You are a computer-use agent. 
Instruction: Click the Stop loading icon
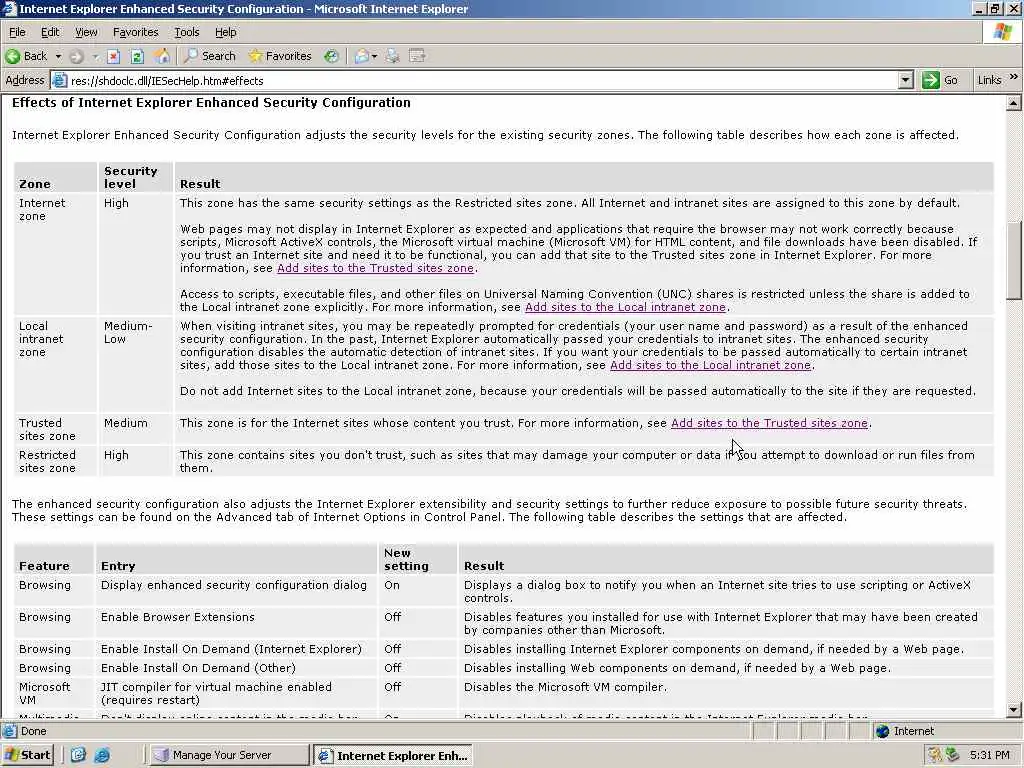click(114, 56)
